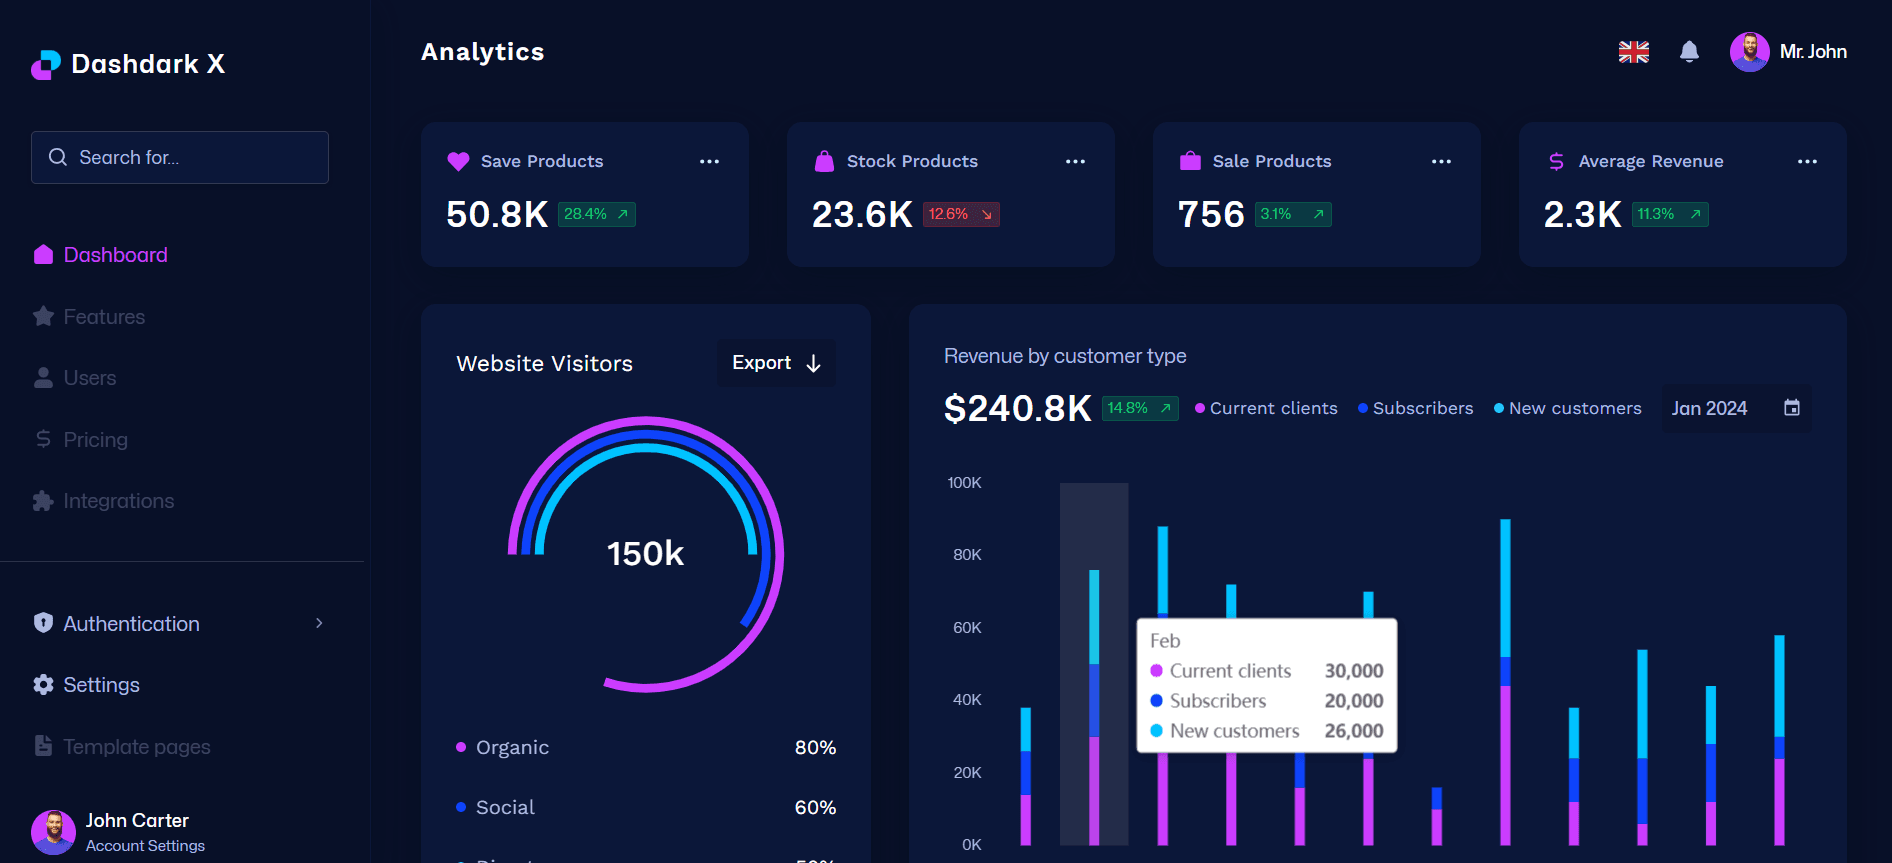Toggle Current clients legend series
Image resolution: width=1892 pixels, height=863 pixels.
coord(1266,408)
